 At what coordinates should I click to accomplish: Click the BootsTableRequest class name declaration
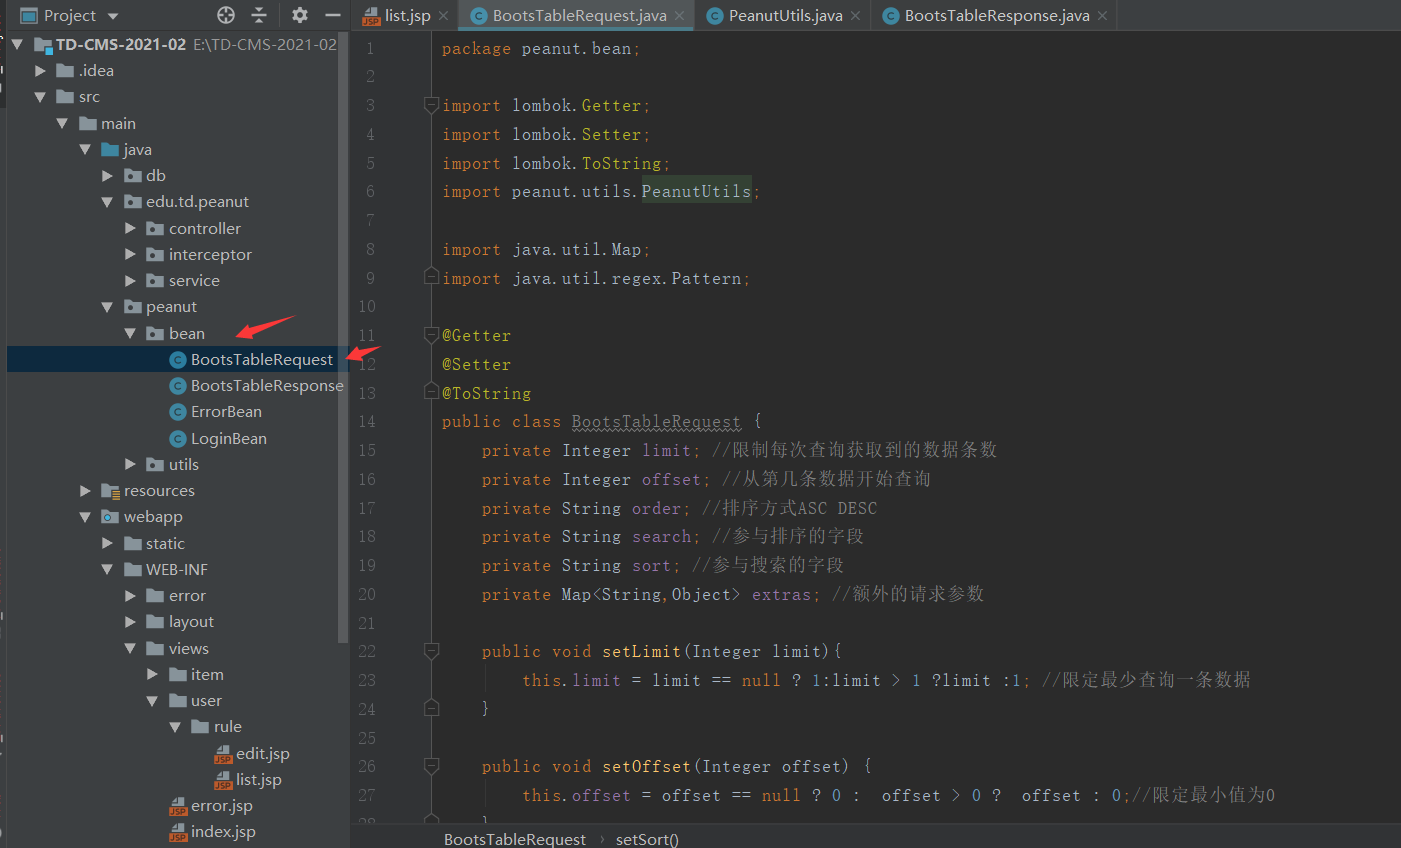pyautogui.click(x=656, y=422)
